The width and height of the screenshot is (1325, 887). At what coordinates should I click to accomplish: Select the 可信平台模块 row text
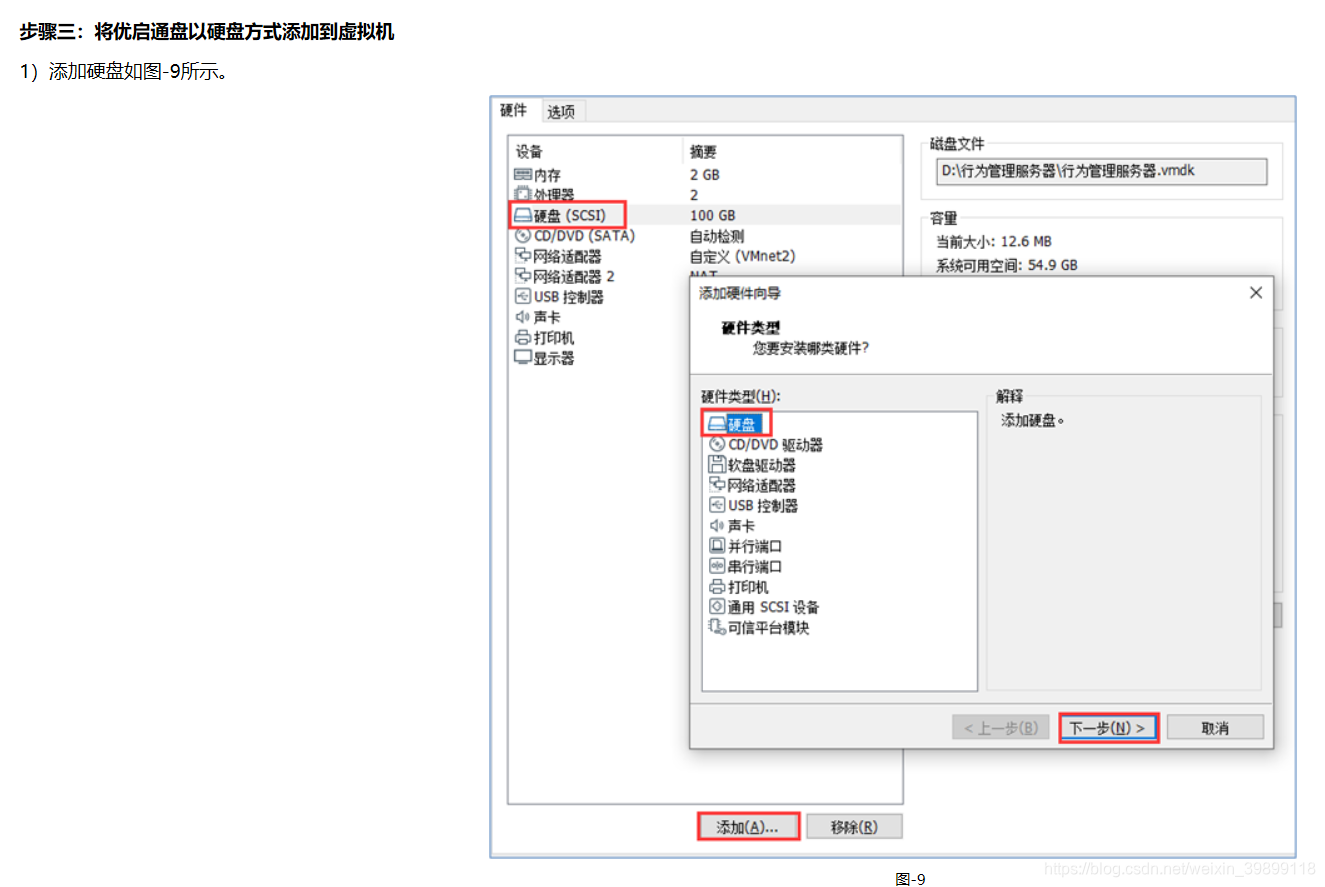click(768, 628)
